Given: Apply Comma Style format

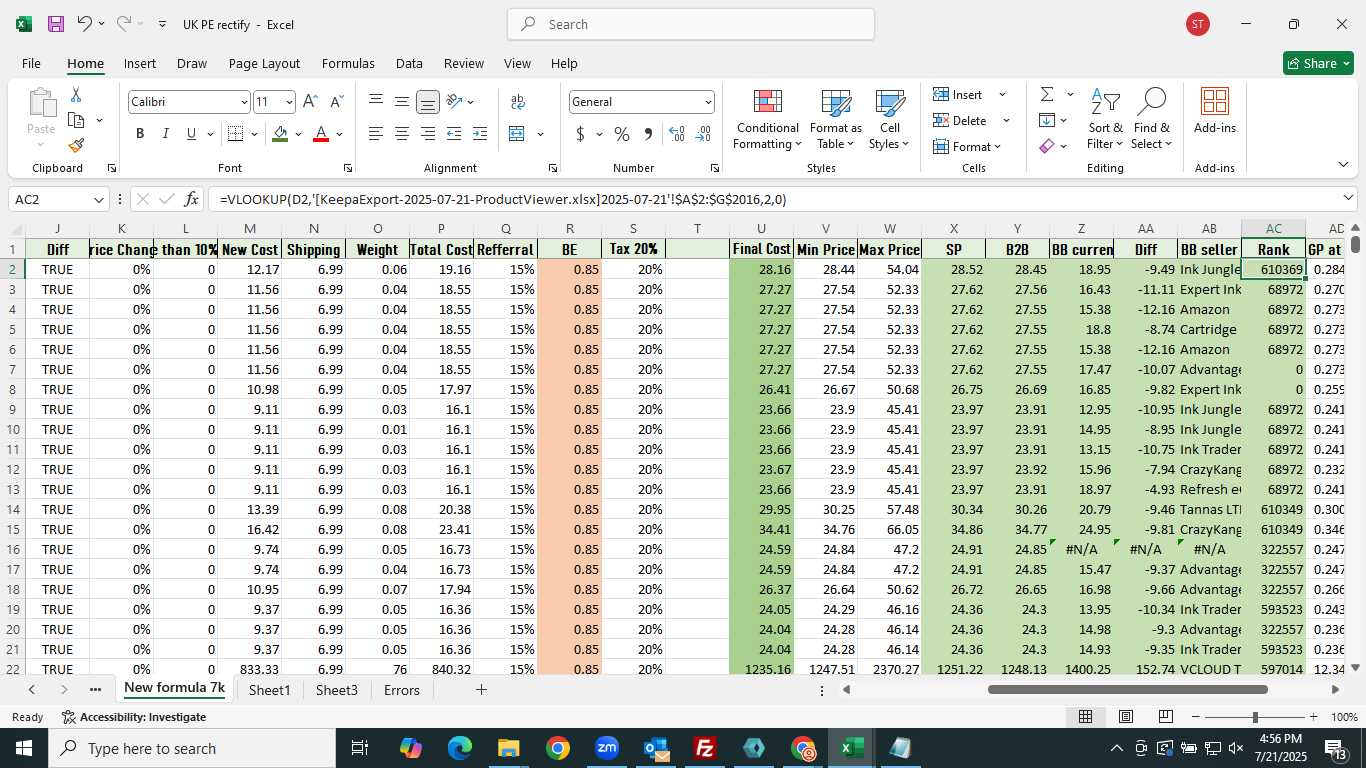Looking at the screenshot, I should [648, 134].
